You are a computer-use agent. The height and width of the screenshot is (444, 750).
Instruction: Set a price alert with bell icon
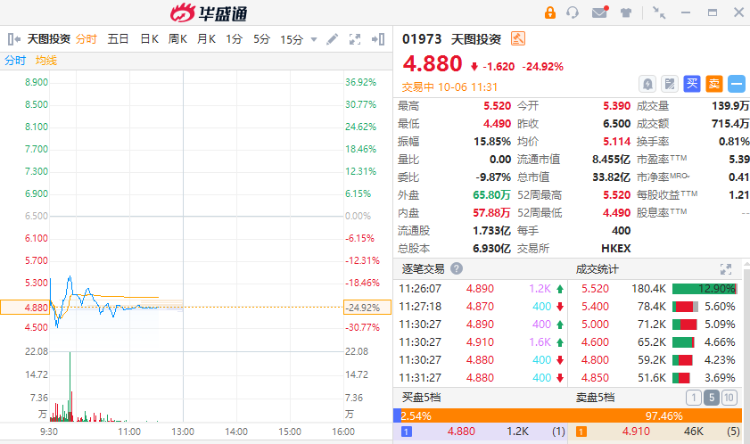[x=647, y=84]
